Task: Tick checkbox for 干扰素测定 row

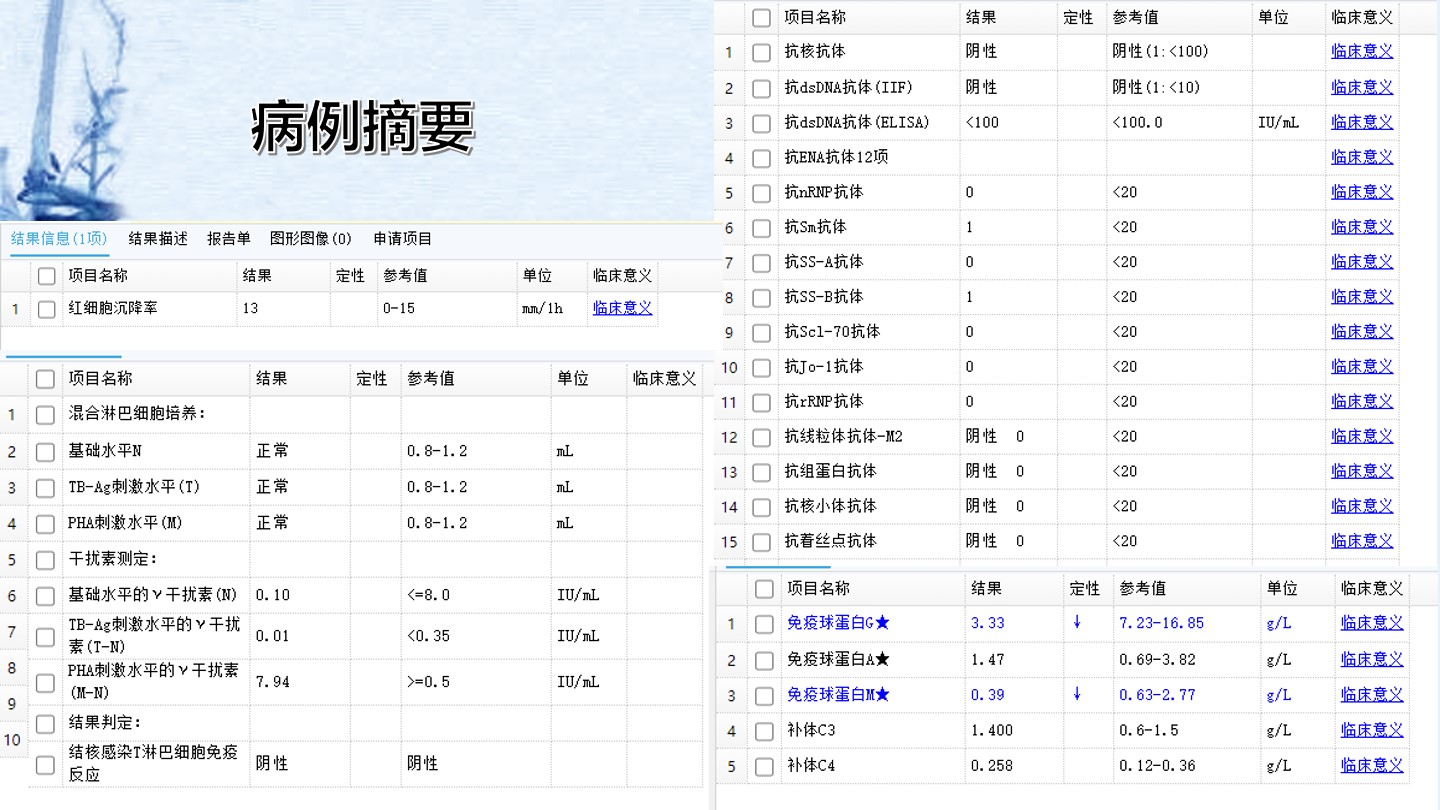Action: click(x=45, y=560)
